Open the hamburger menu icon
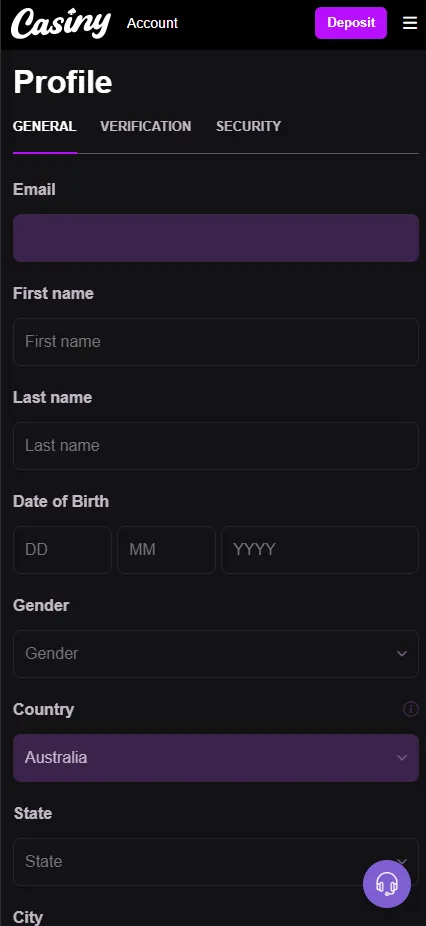This screenshot has height=926, width=426. pos(409,23)
